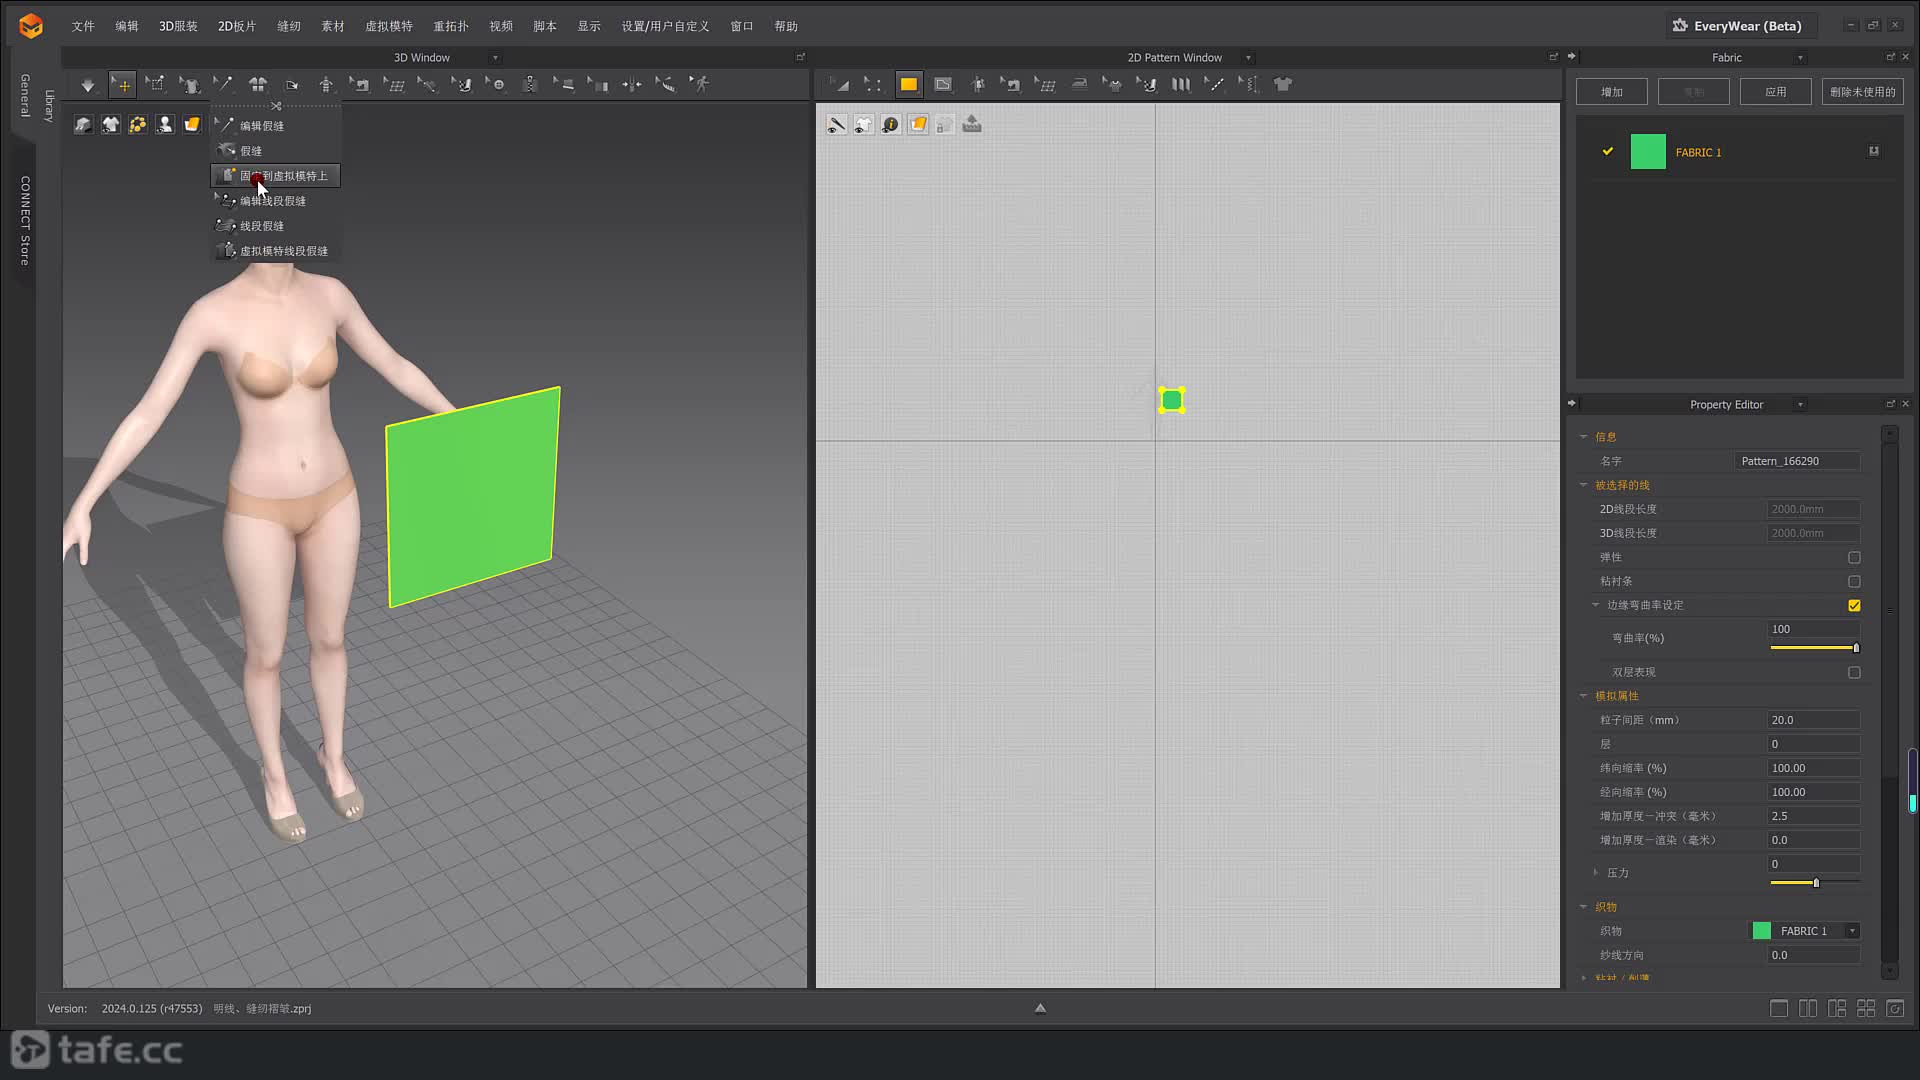Enable the 弹性 checkbox

1854,558
